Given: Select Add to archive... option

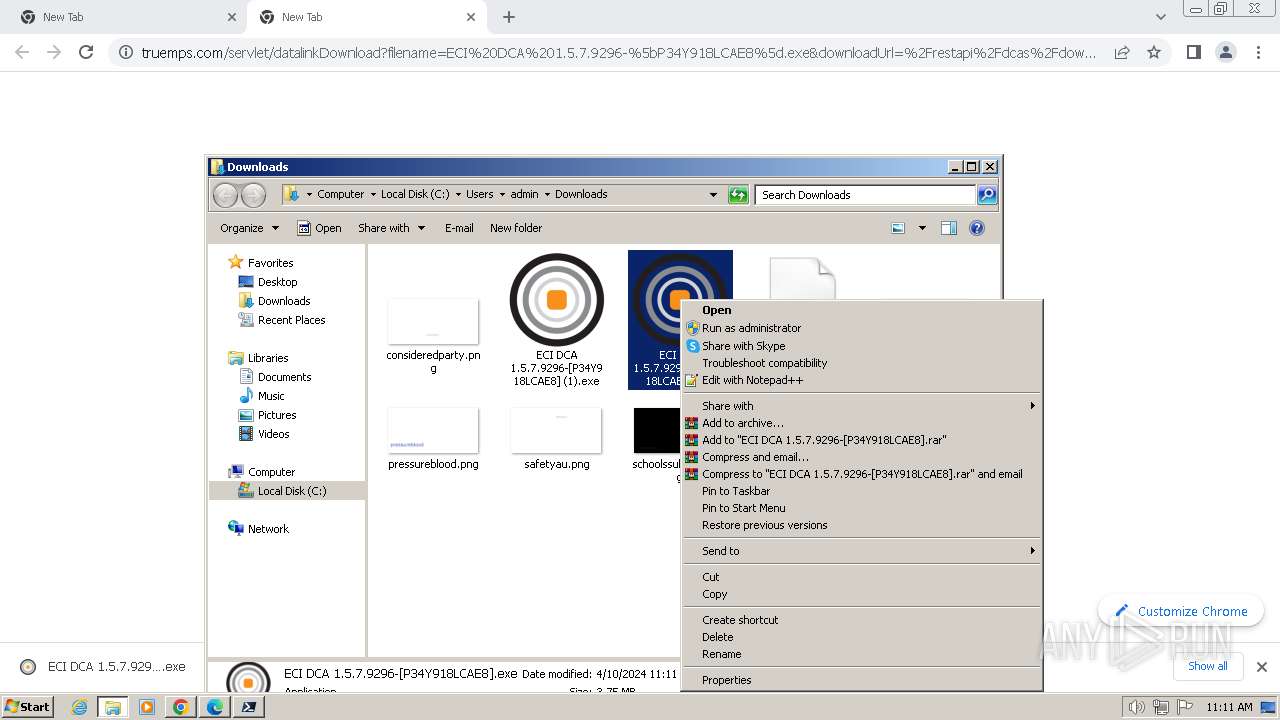Looking at the screenshot, I should click(742, 423).
